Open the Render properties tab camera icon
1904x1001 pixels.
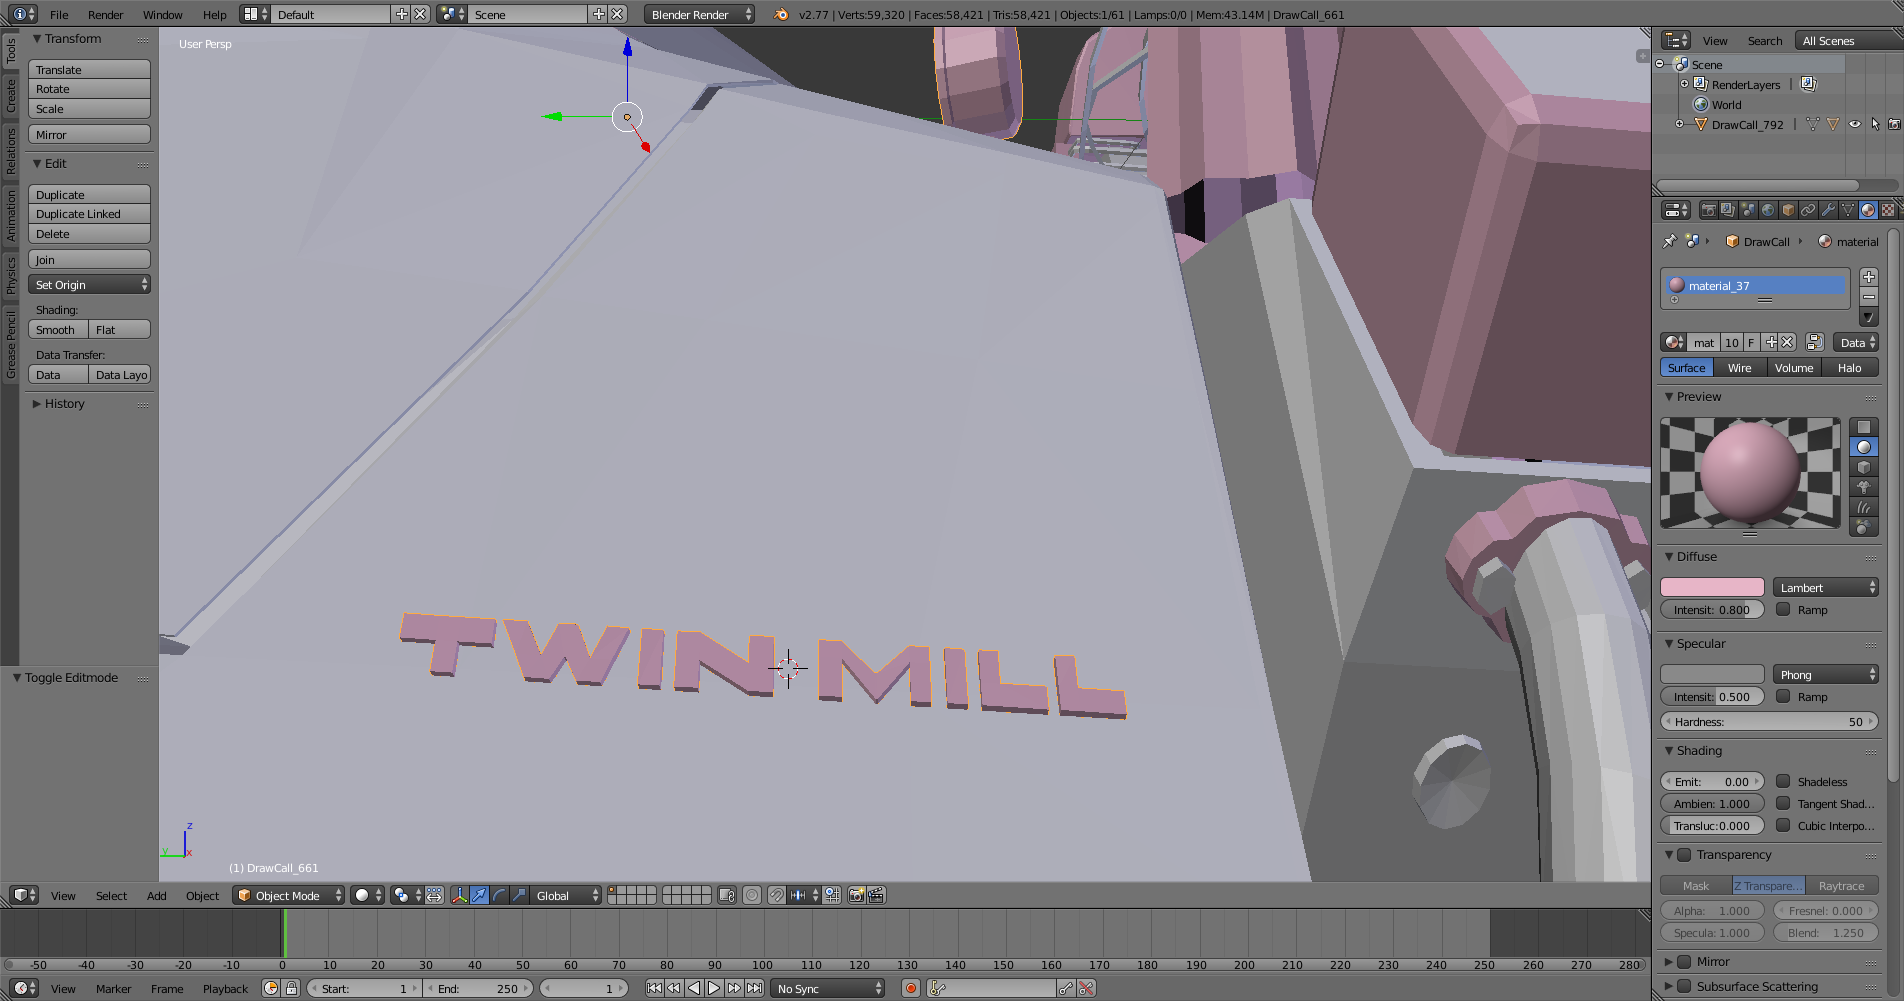(1708, 210)
